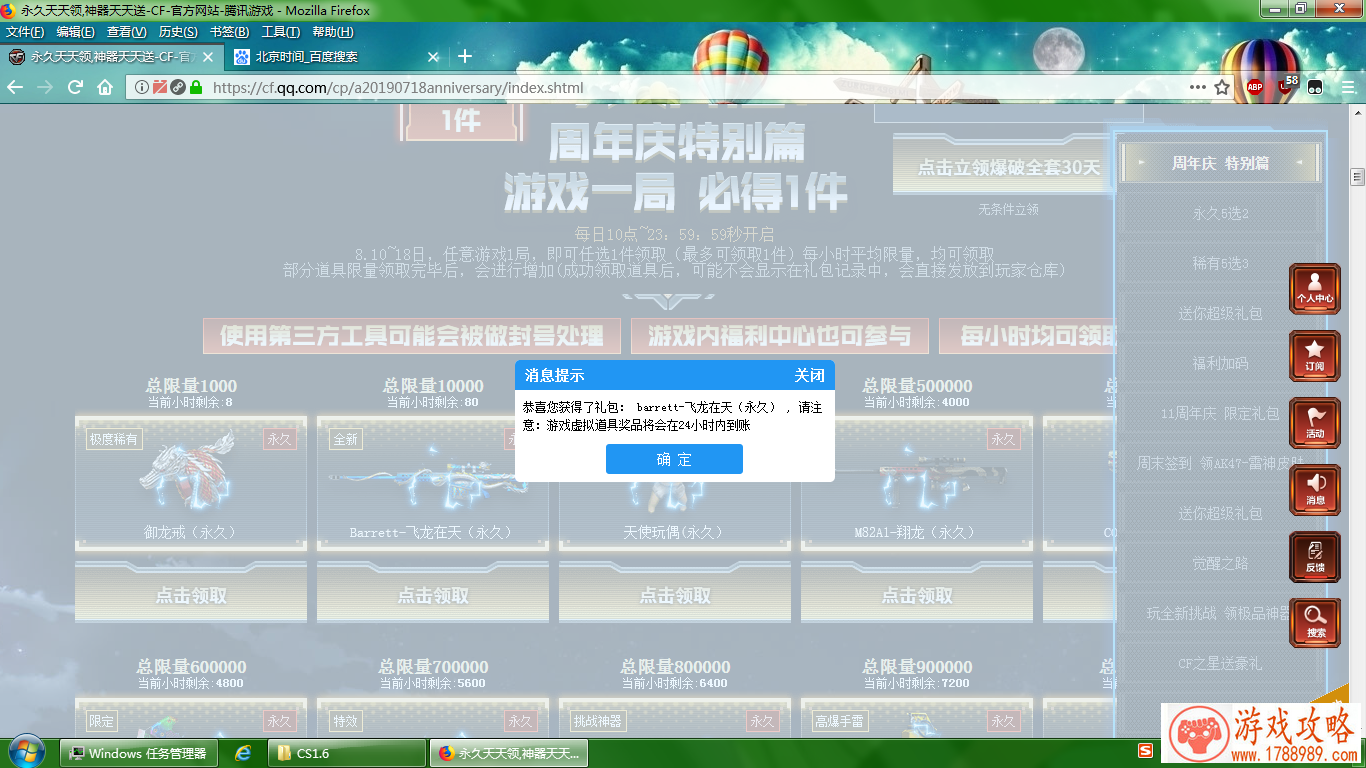
Task: Click scrollbar up arrow at top right
Action: (x=1357, y=111)
